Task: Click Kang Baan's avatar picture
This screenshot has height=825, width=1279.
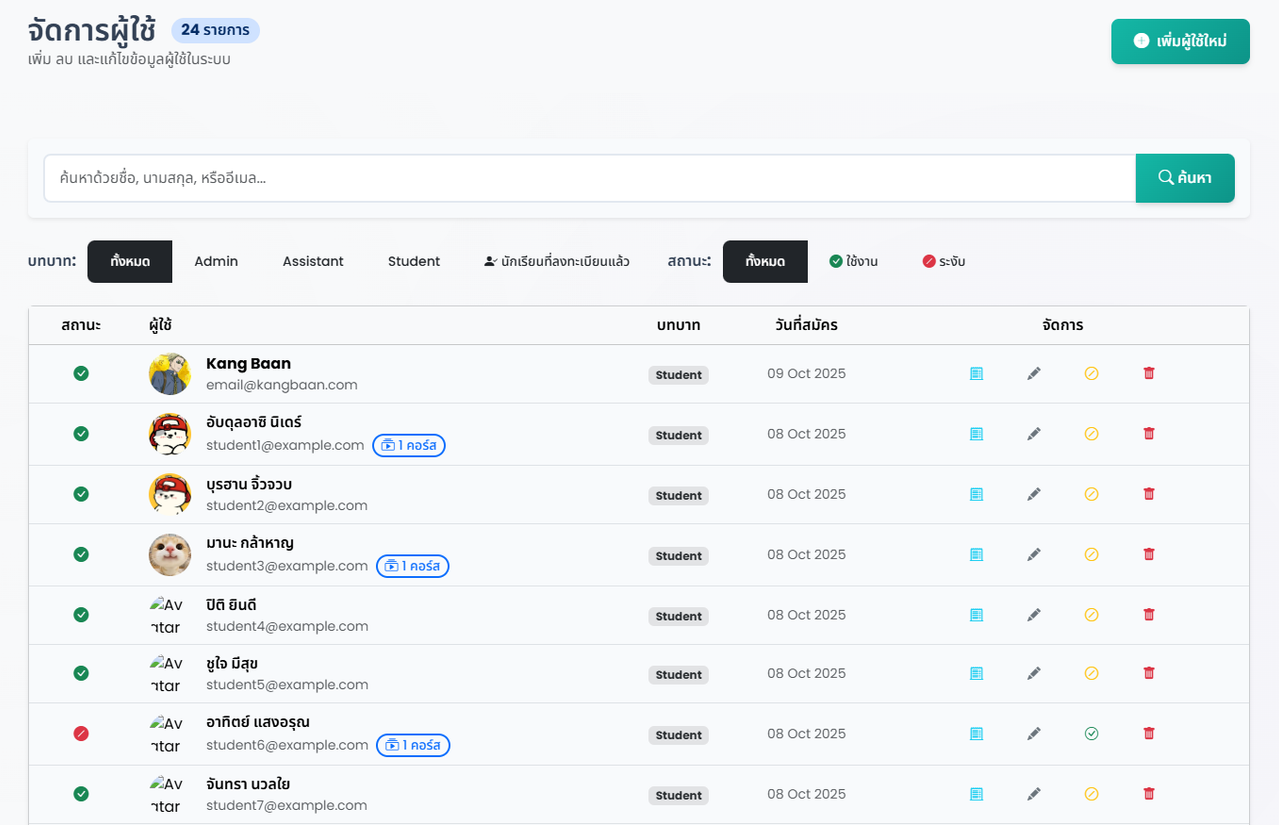Action: [170, 374]
